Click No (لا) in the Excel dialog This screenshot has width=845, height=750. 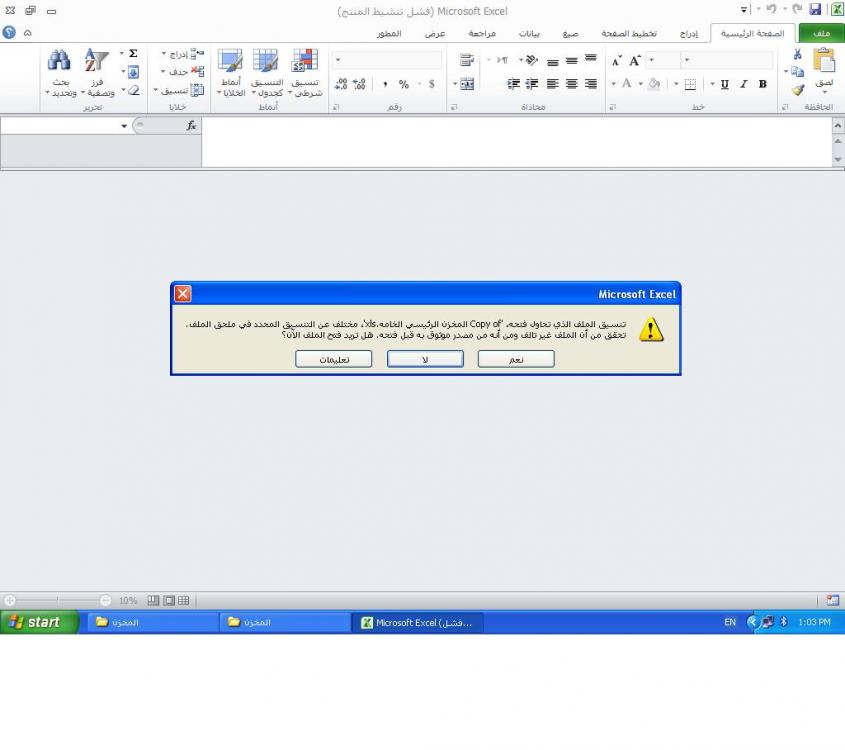point(425,359)
